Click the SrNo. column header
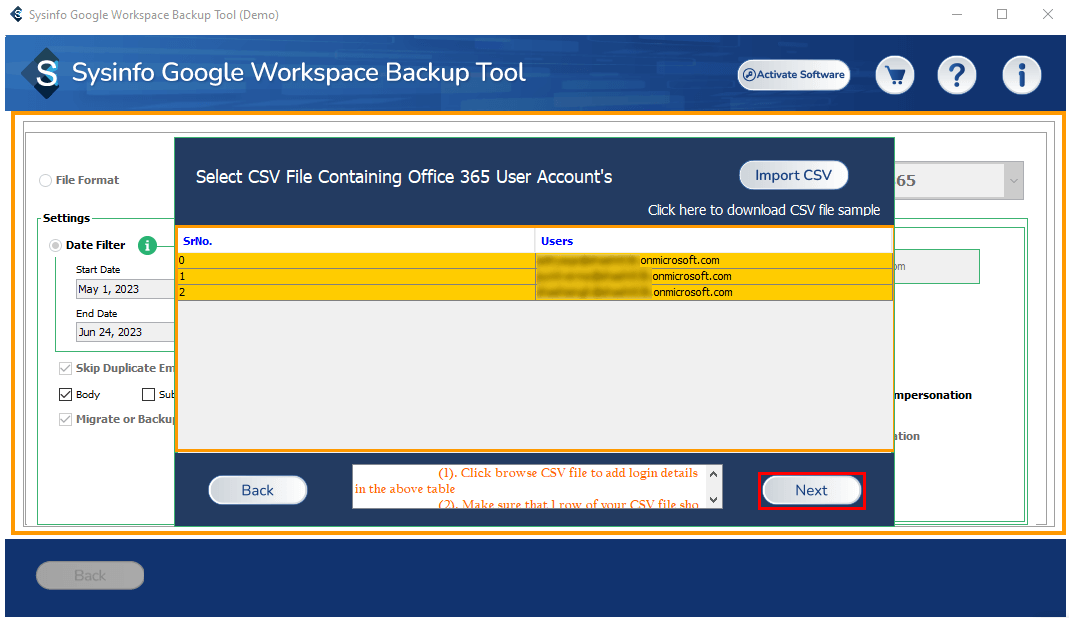The height and width of the screenshot is (618, 1069). point(357,241)
